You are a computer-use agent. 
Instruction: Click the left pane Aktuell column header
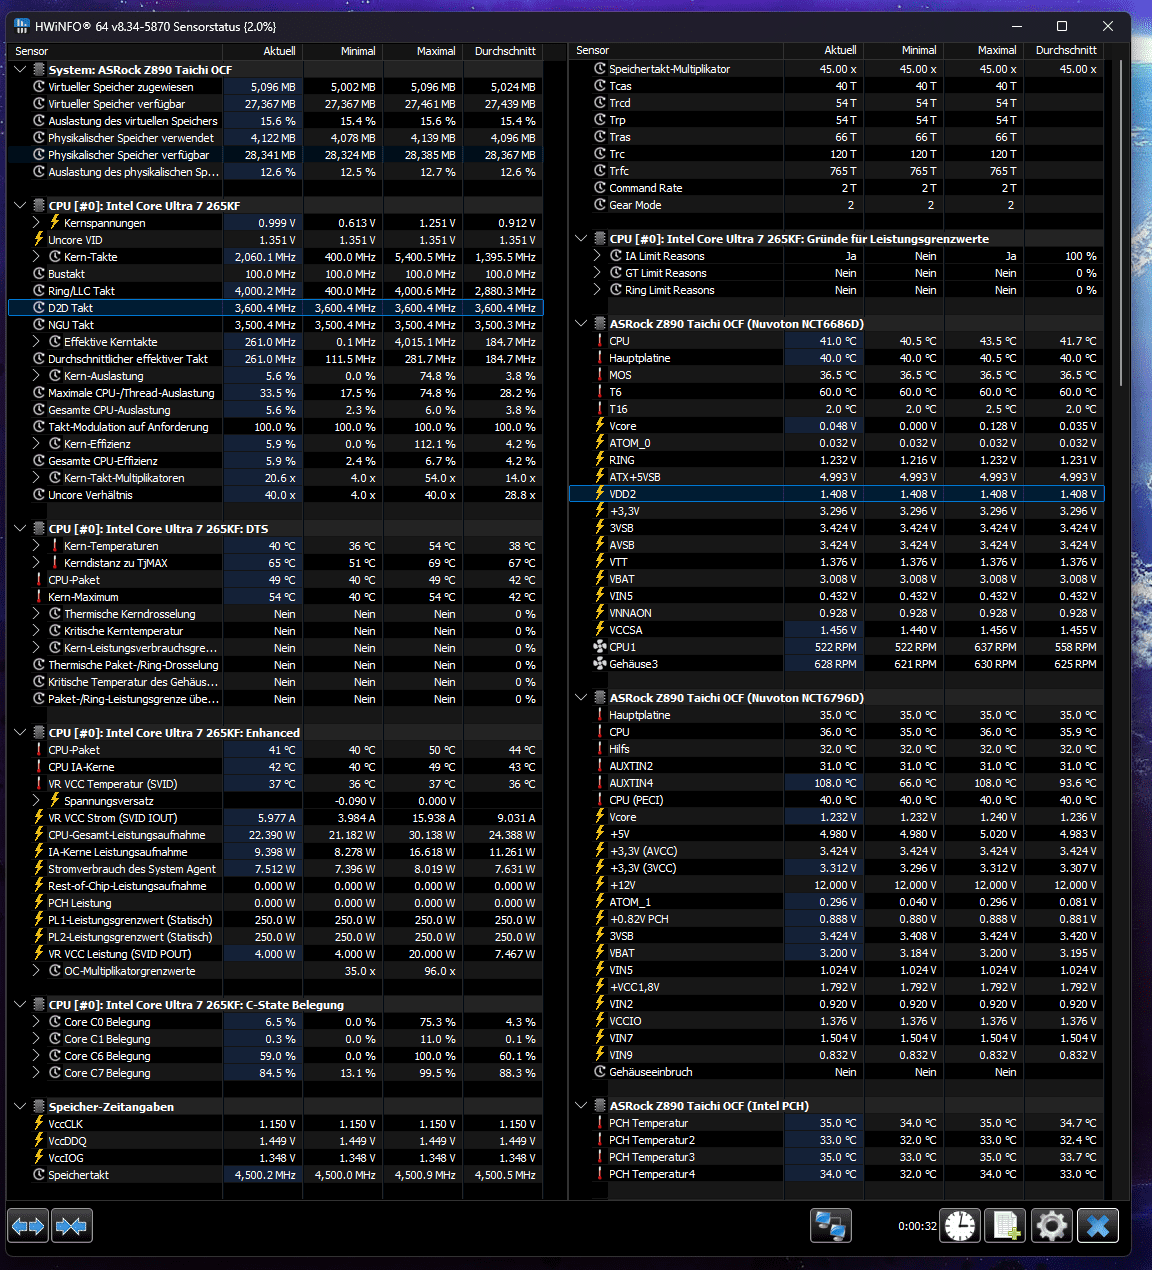pyautogui.click(x=263, y=51)
